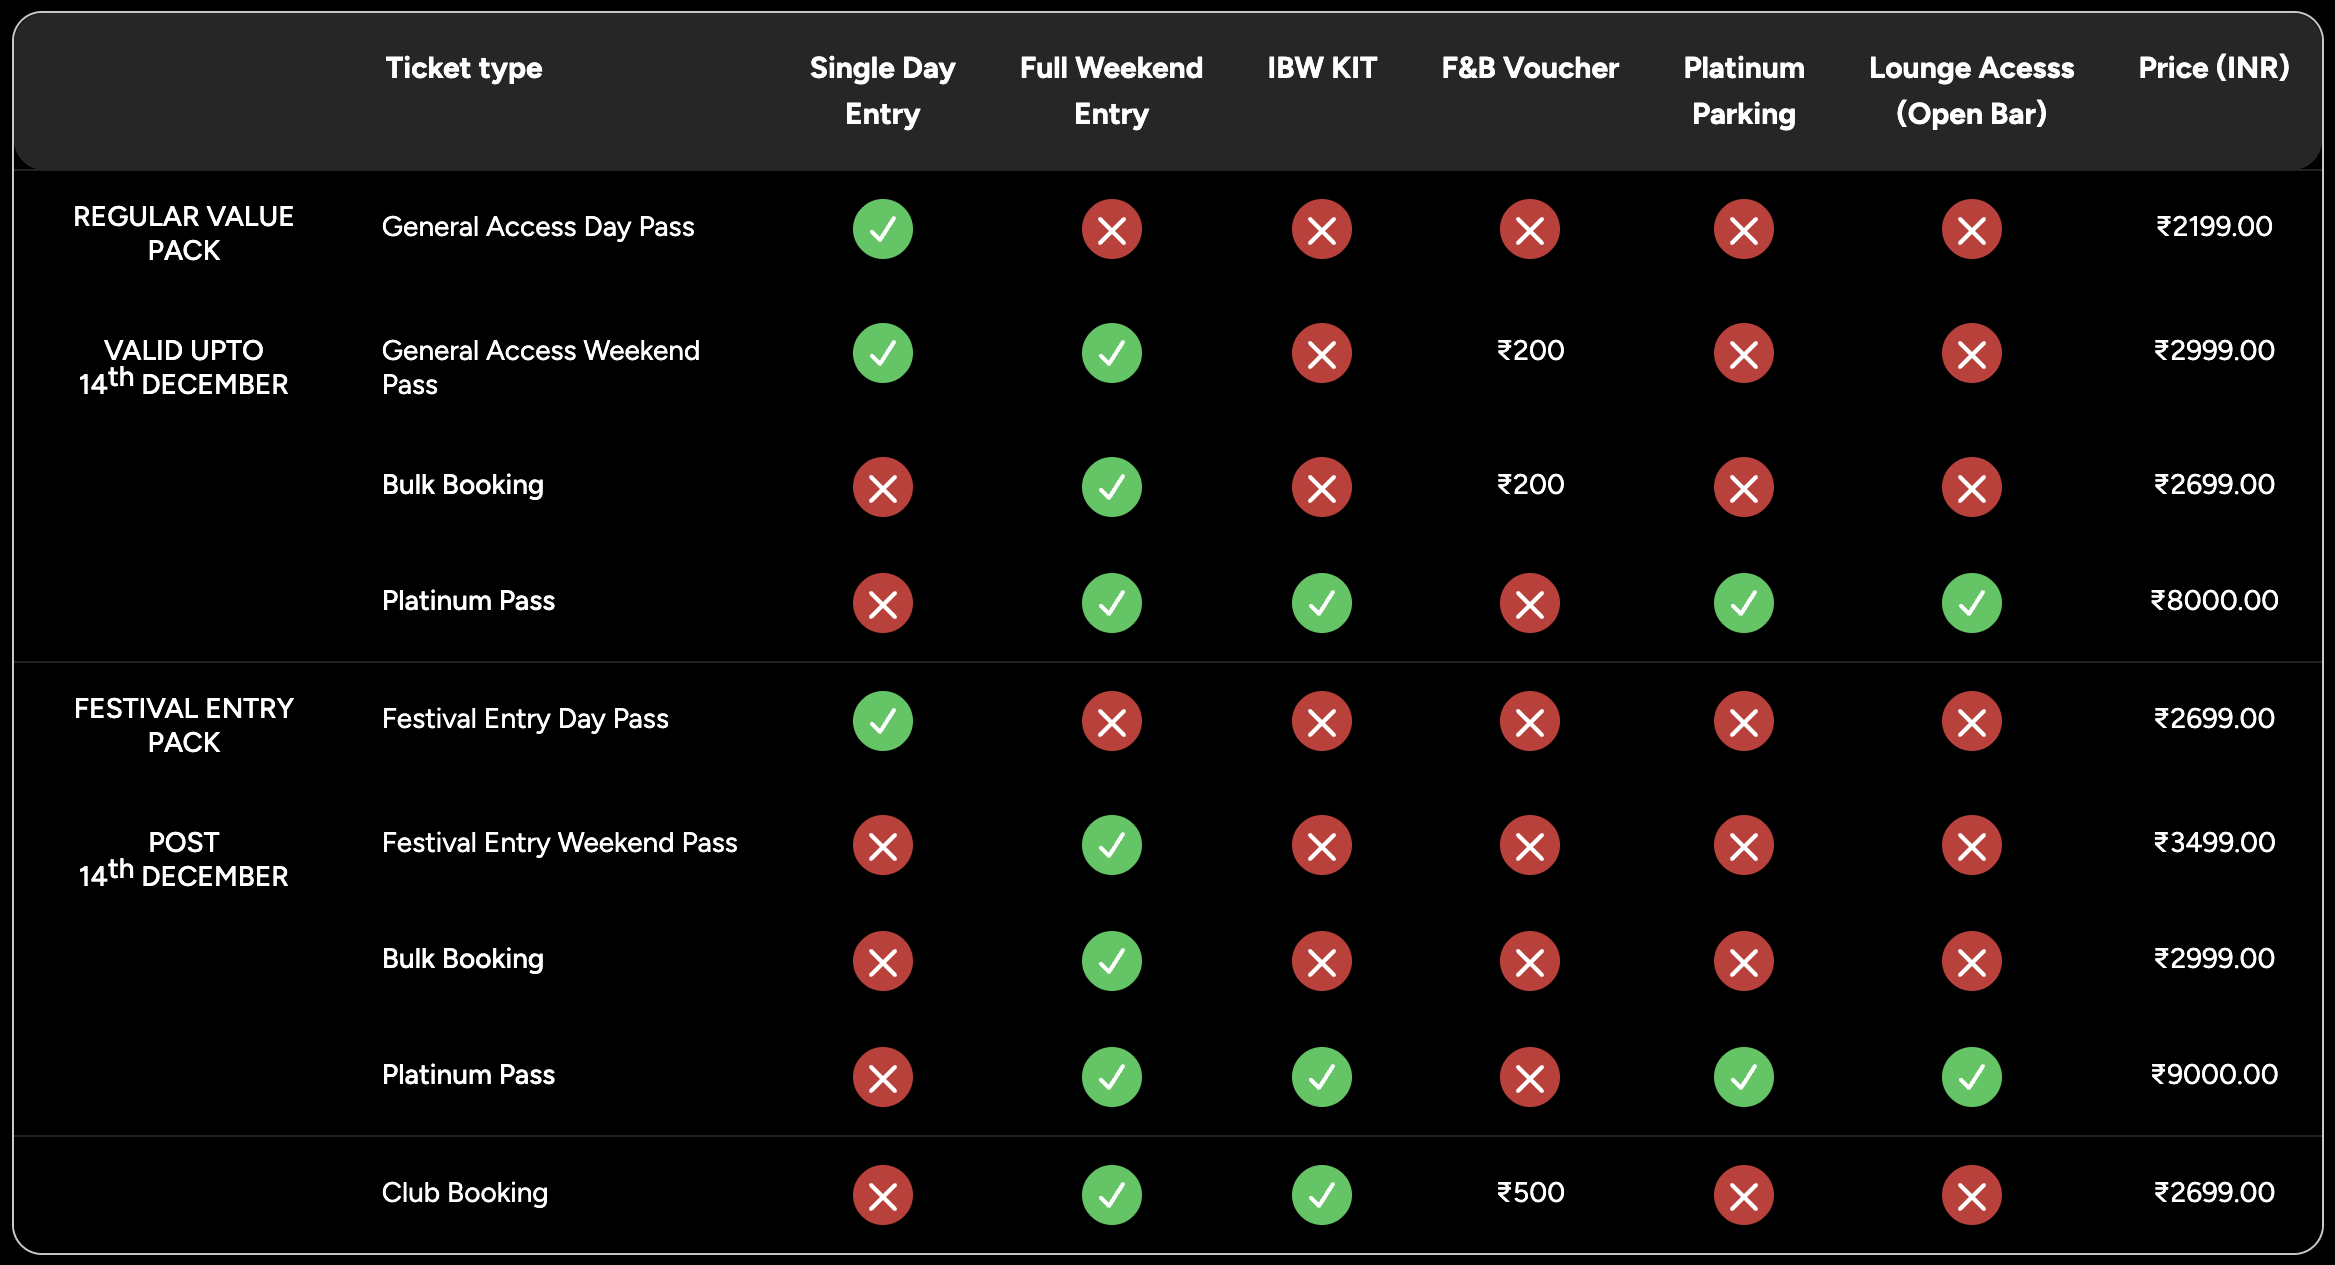
Task: Click the ₹8000.00 price
Action: [x=2213, y=600]
